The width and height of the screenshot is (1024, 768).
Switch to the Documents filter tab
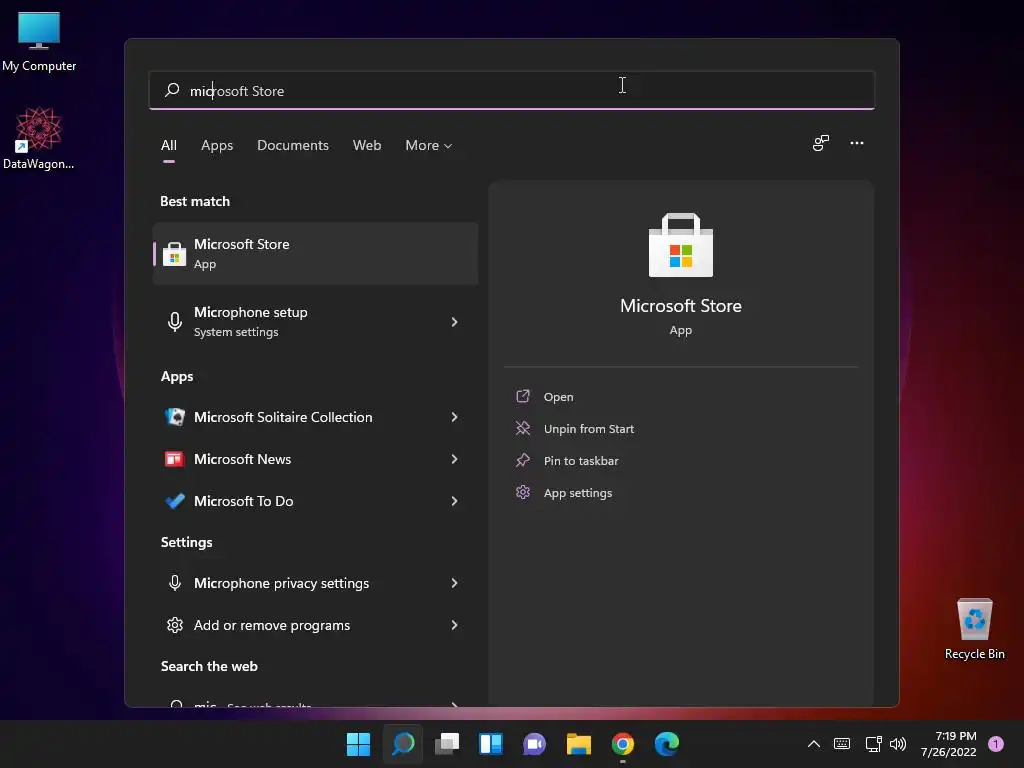(293, 145)
